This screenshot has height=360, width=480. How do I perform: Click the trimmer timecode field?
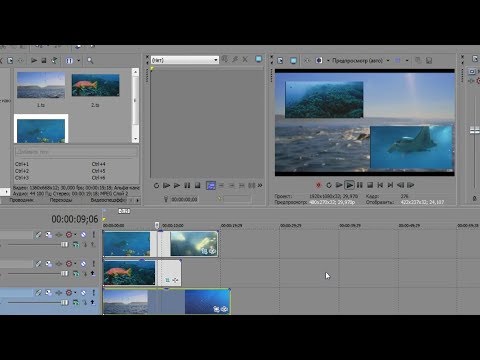pyautogui.click(x=184, y=199)
